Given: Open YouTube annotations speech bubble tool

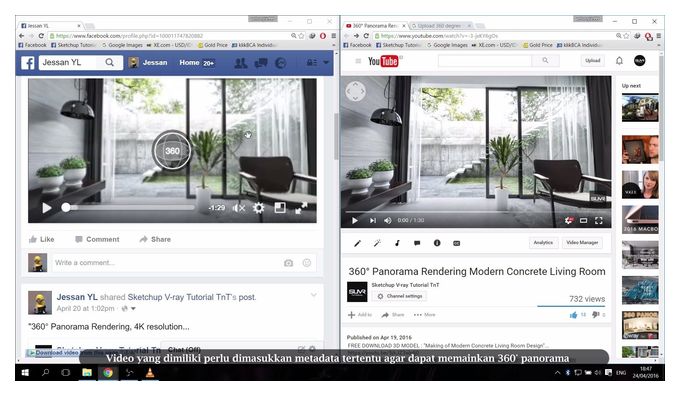Looking at the screenshot, I should click(x=417, y=243).
